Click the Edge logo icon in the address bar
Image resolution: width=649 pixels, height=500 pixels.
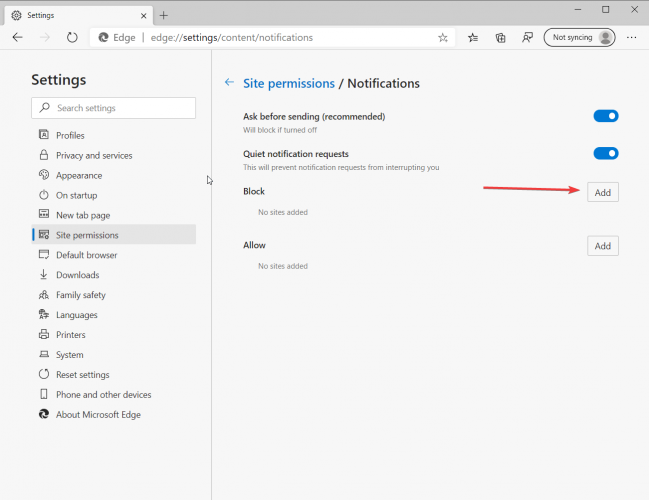tap(103, 38)
